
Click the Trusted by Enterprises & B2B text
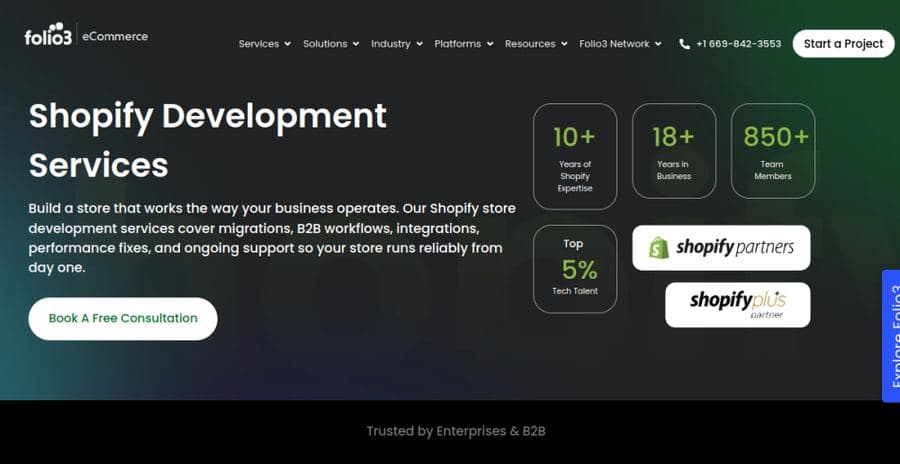coord(456,431)
